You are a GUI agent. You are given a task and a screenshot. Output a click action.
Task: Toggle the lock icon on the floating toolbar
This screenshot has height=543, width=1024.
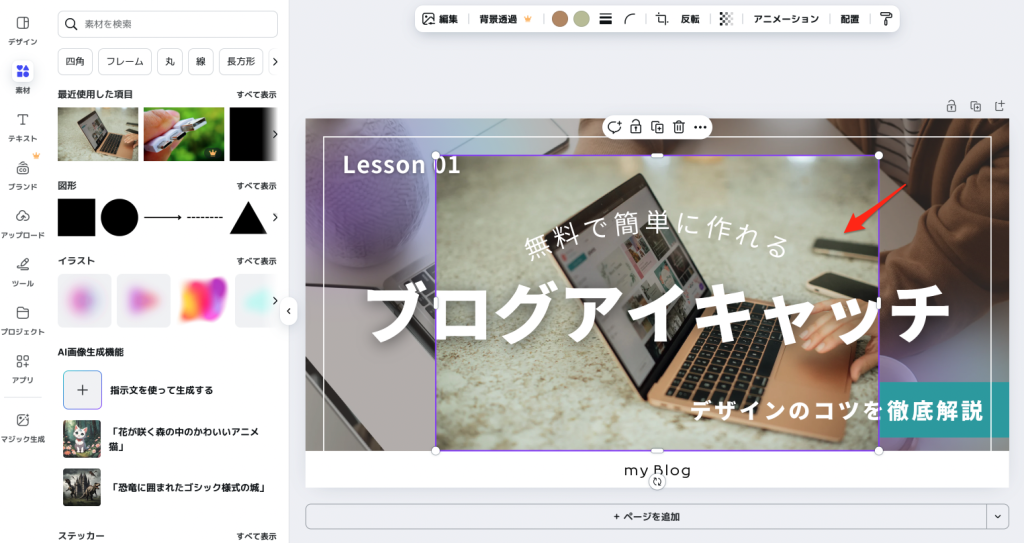point(635,127)
